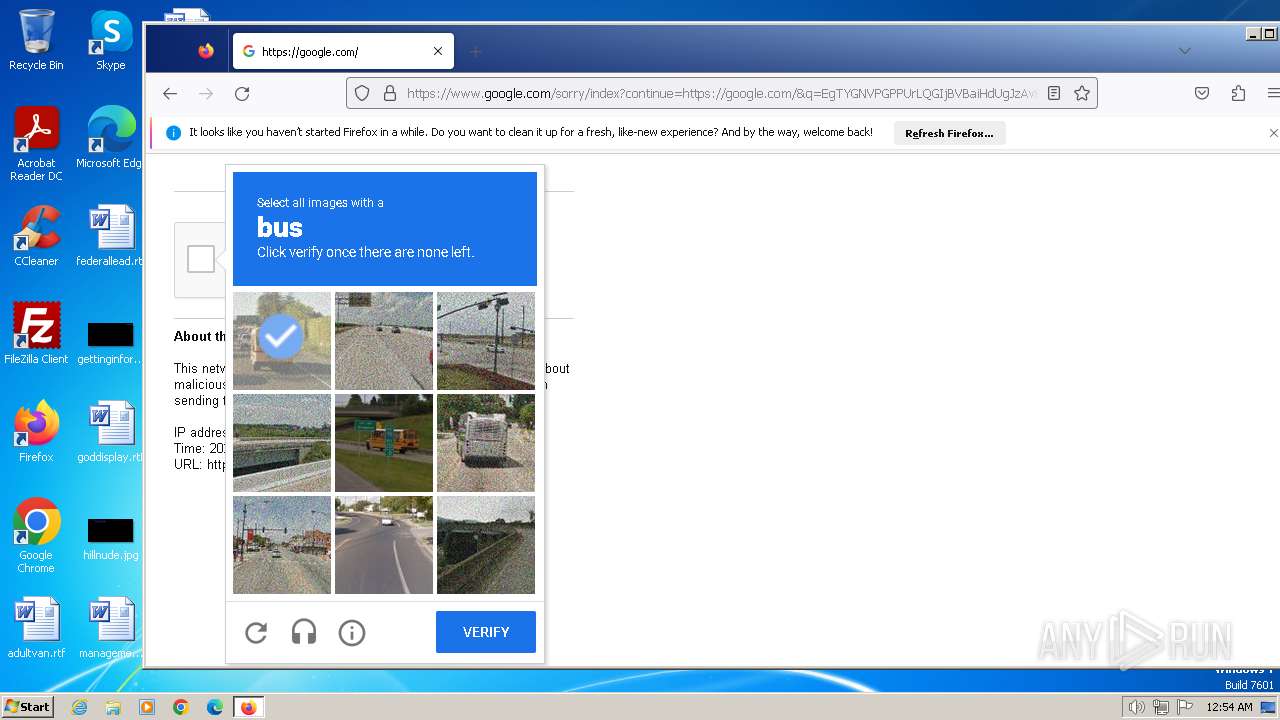Select the top-right traffic light captcha tile
This screenshot has height=720, width=1280.
click(486, 340)
